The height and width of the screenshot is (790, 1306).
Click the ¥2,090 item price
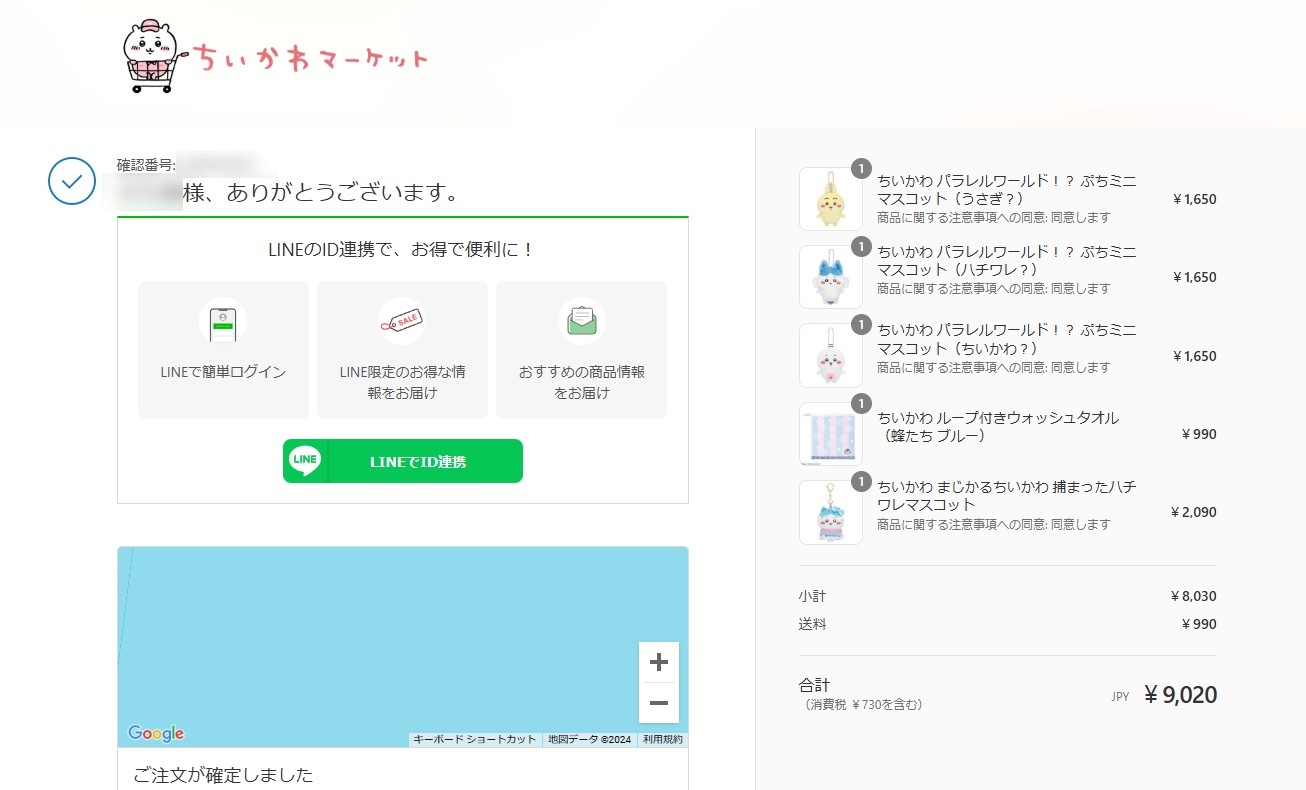click(1193, 512)
